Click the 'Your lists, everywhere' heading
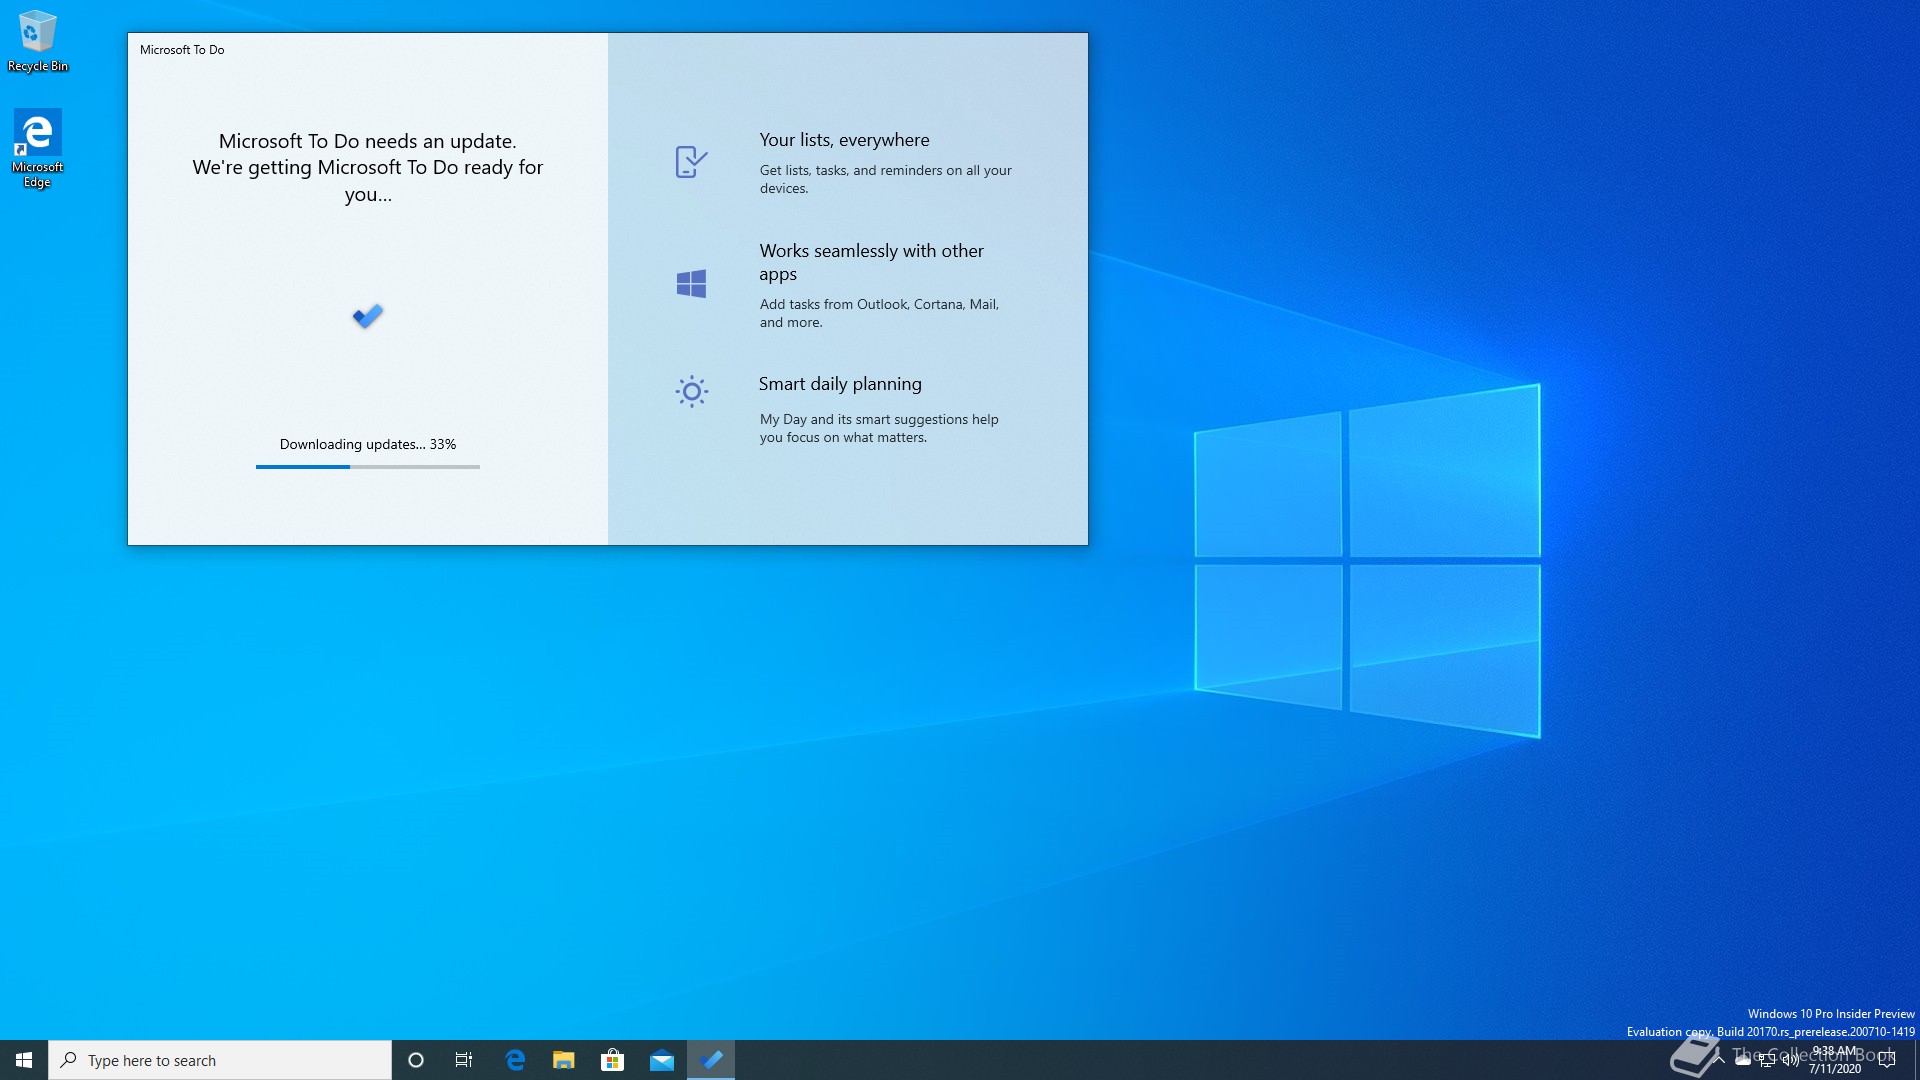This screenshot has height=1080, width=1920. 844,140
